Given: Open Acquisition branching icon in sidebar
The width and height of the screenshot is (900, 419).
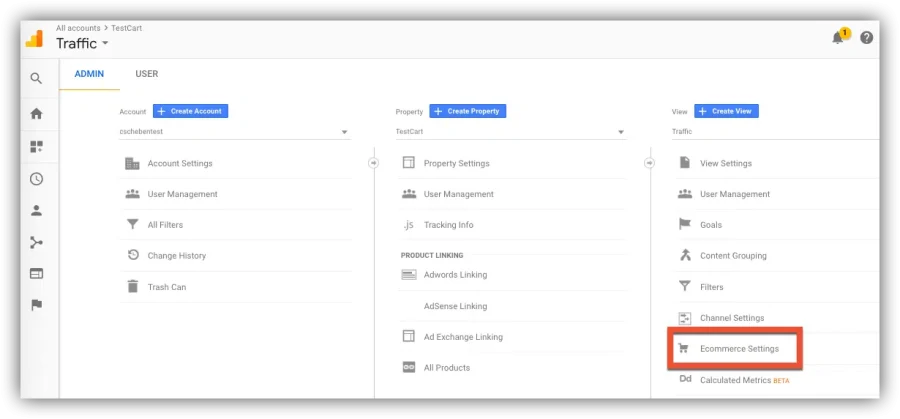Looking at the screenshot, I should point(36,243).
